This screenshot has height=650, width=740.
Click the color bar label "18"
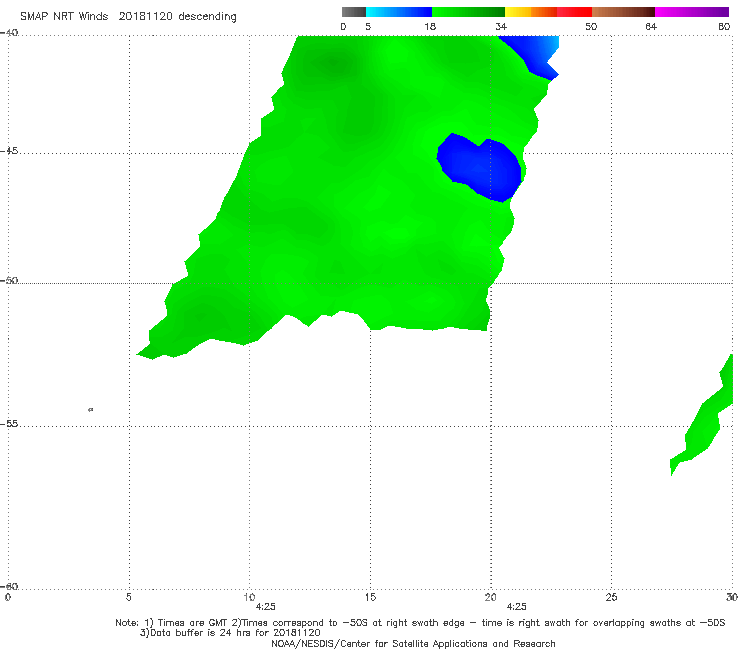click(x=430, y=27)
